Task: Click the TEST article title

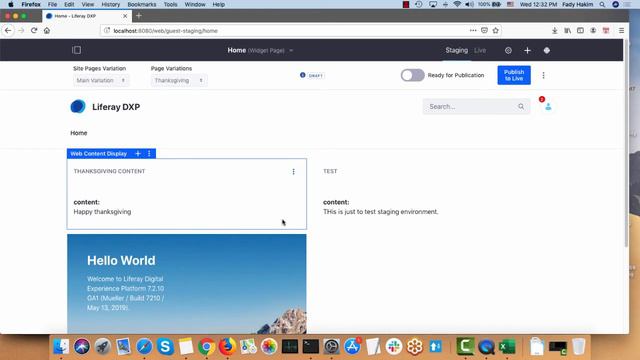Action: pyautogui.click(x=330, y=171)
